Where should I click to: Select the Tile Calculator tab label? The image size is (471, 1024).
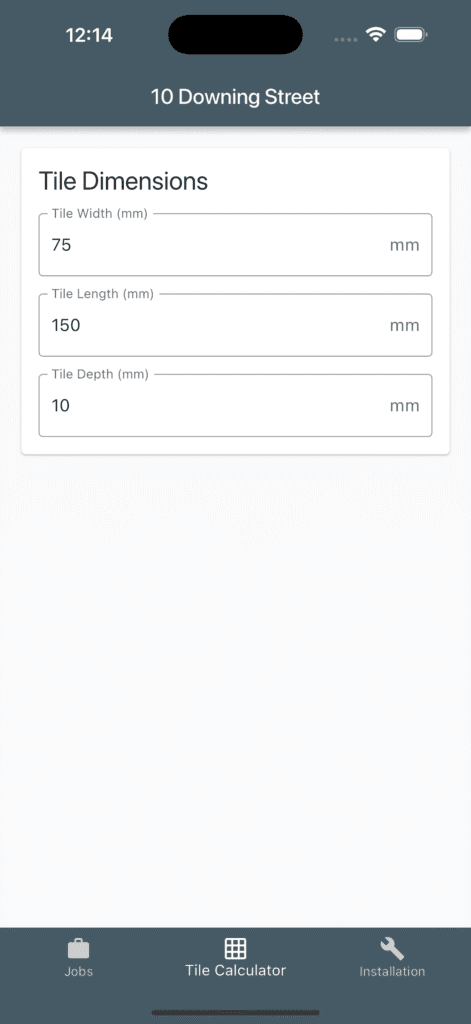tap(235, 970)
